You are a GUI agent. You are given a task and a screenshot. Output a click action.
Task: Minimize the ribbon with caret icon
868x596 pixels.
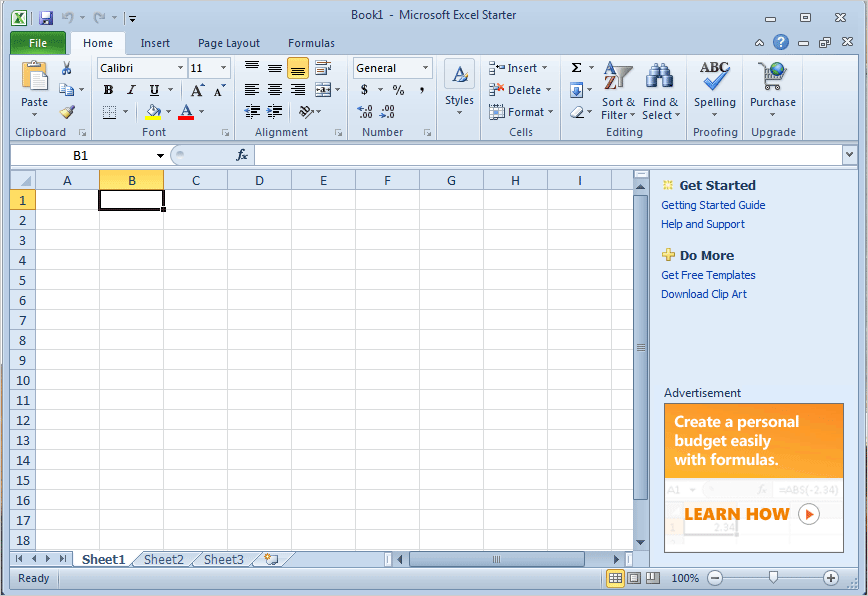point(760,43)
